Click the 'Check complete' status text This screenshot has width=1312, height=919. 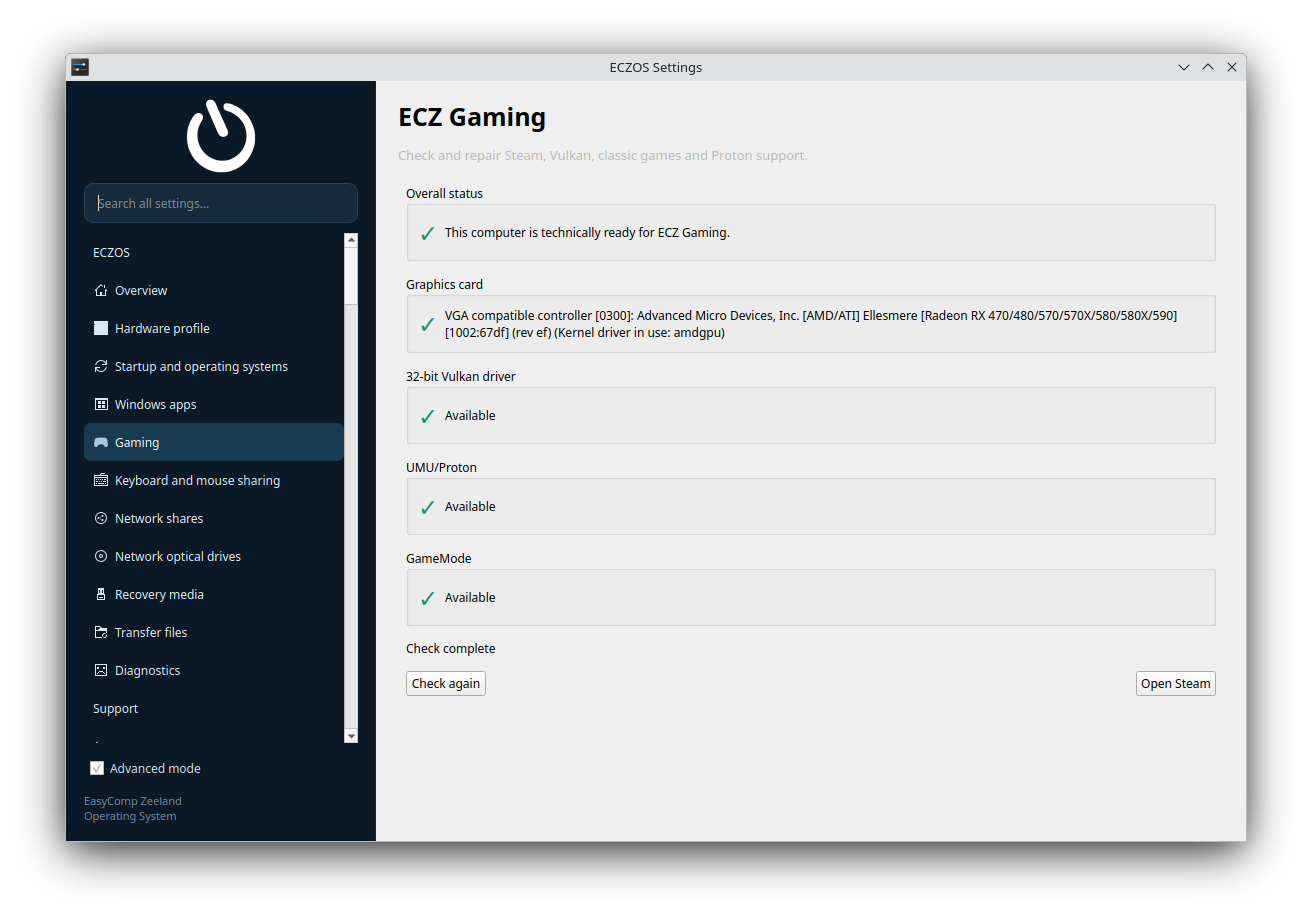coord(451,649)
